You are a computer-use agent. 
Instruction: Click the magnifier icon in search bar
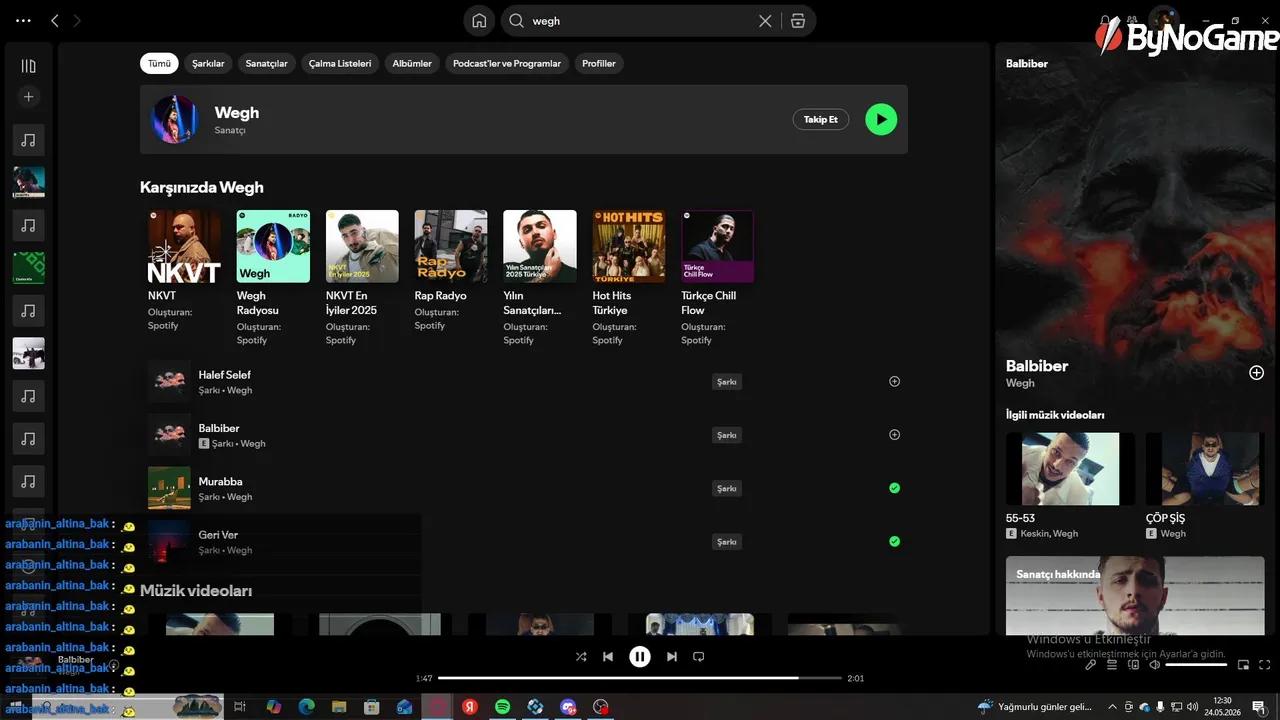pos(517,21)
